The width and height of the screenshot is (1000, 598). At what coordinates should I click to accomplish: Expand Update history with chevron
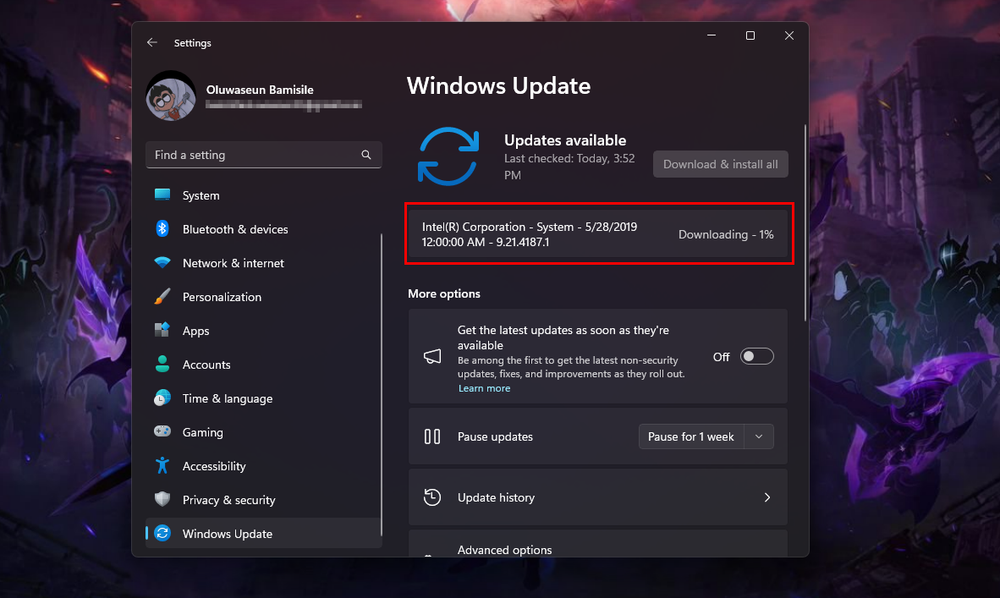(x=767, y=497)
